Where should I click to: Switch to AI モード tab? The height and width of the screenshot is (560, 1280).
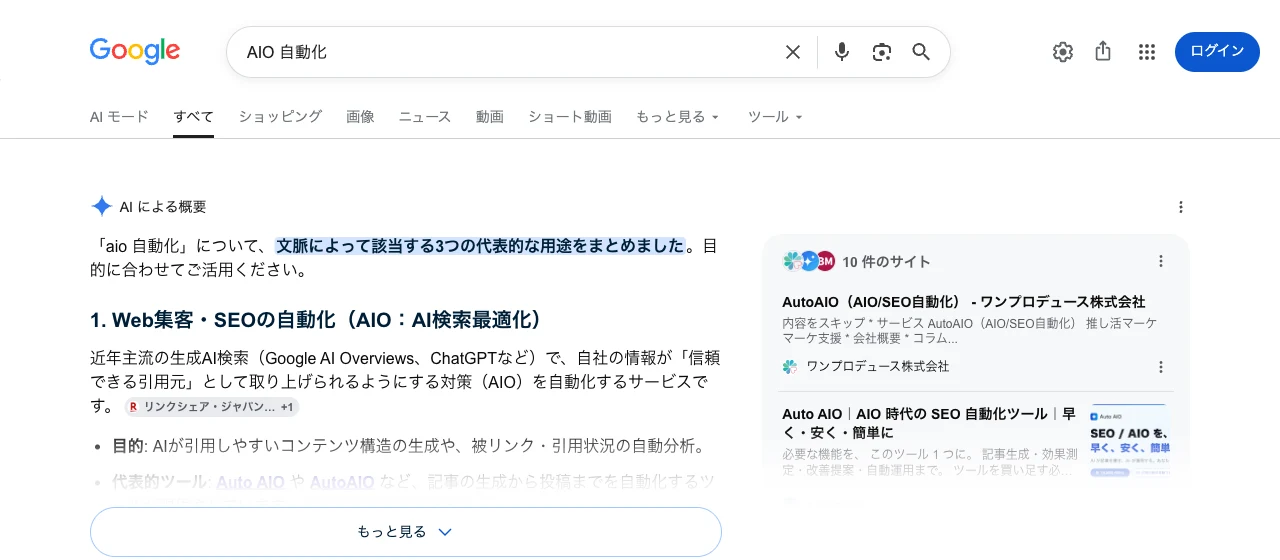point(119,117)
